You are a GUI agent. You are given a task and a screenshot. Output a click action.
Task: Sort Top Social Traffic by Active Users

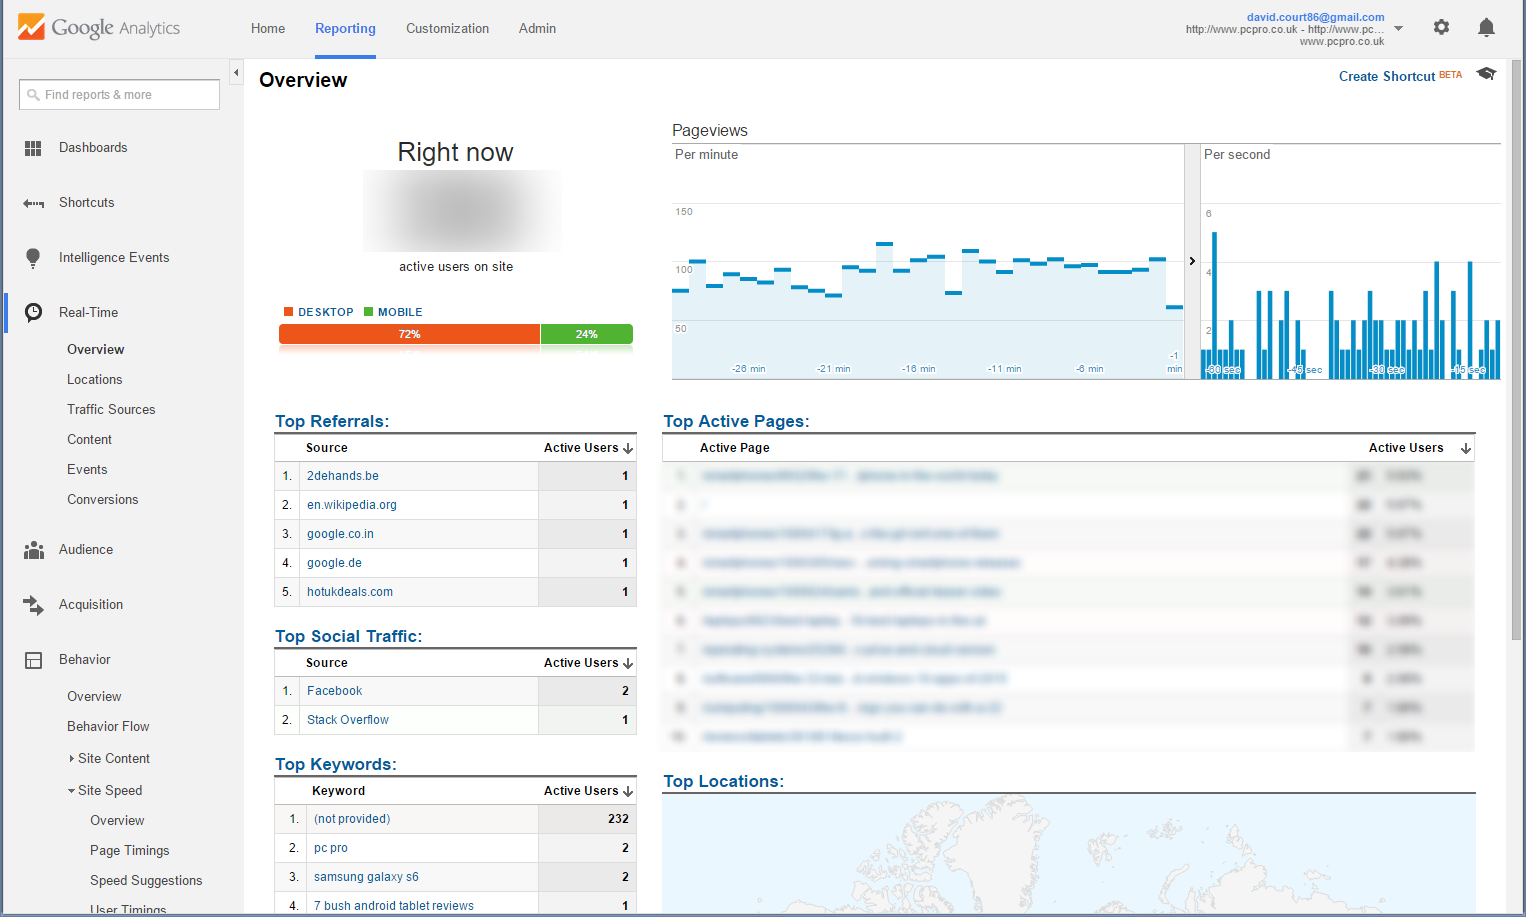coord(588,663)
